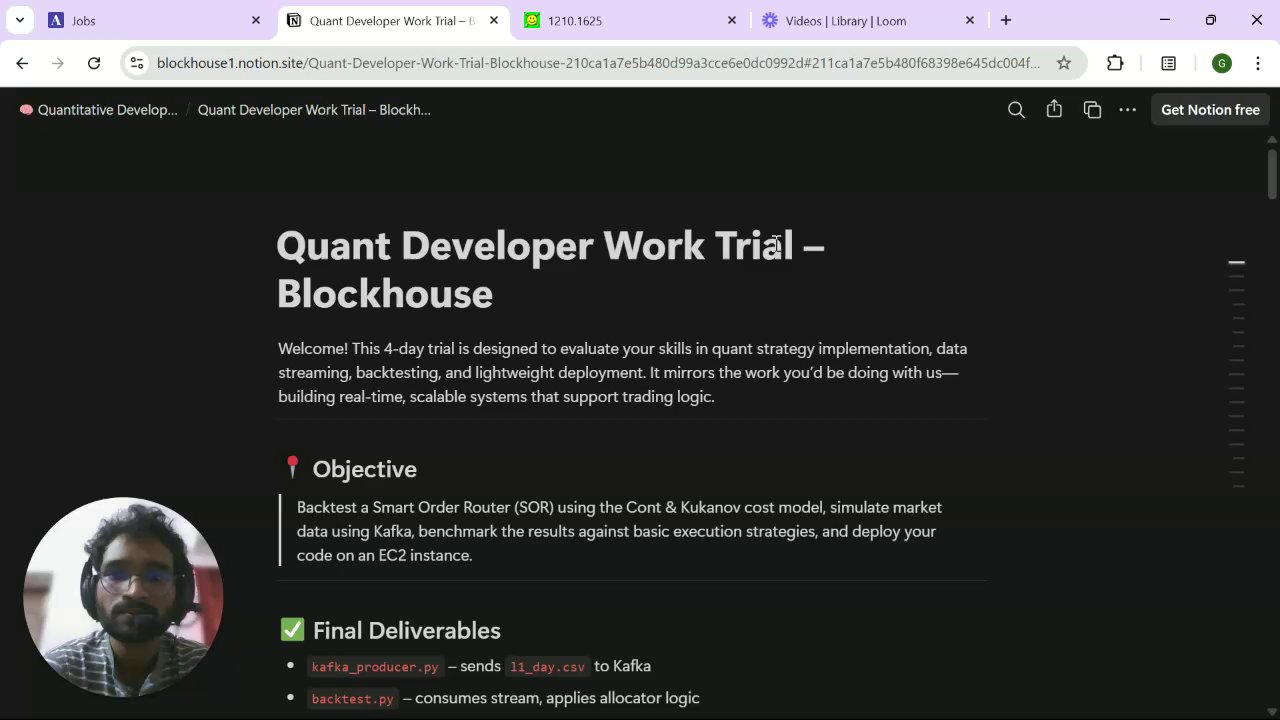This screenshot has width=1280, height=720.
Task: Click the Objective heading
Action: (x=364, y=469)
